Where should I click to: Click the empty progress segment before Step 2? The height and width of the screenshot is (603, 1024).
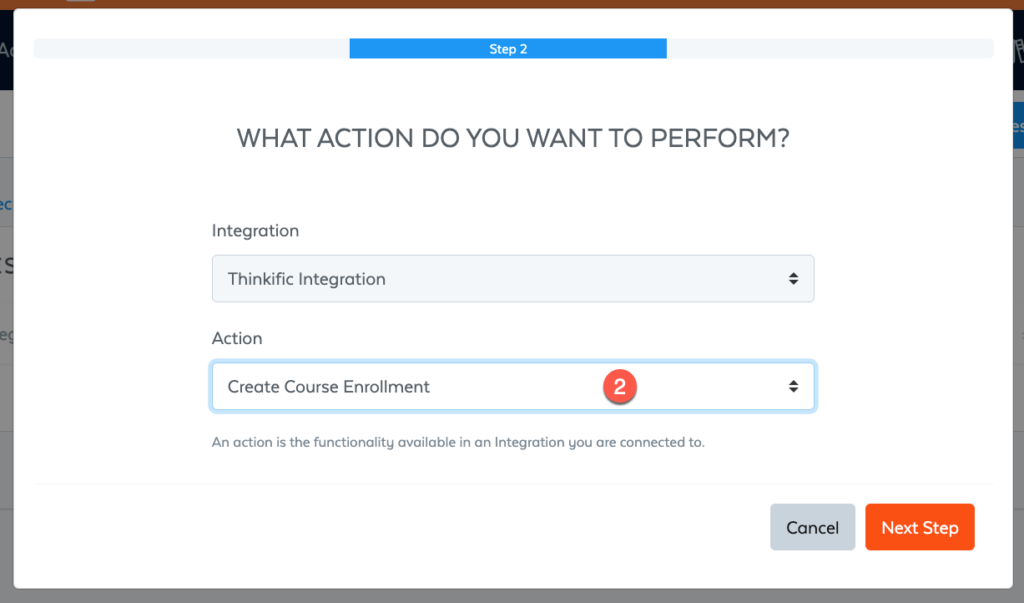coord(191,49)
